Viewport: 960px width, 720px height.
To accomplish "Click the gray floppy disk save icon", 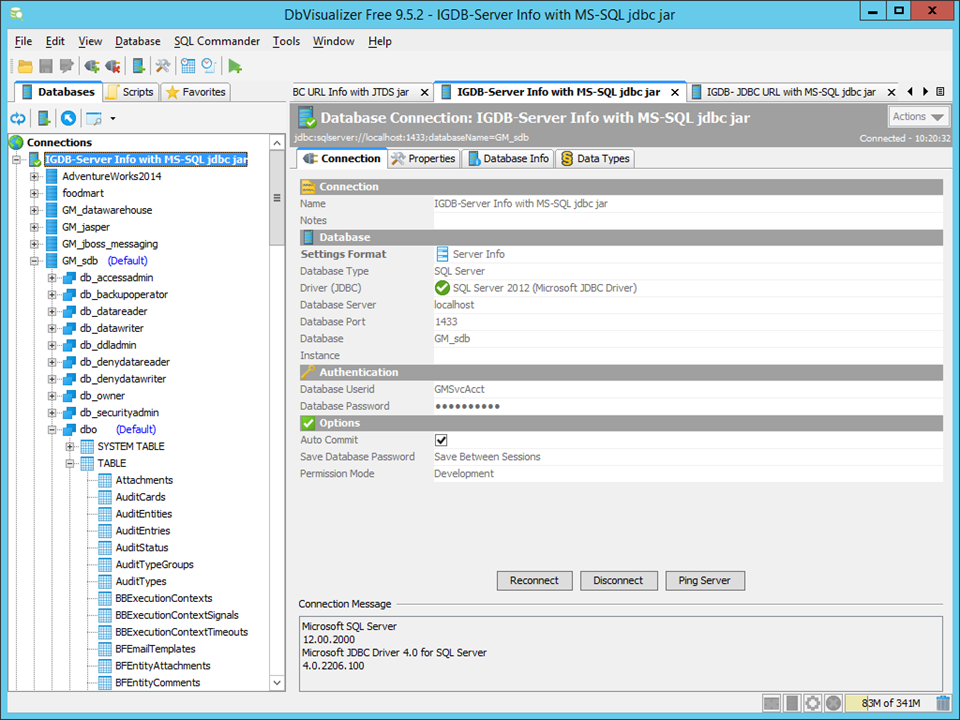I will point(46,66).
